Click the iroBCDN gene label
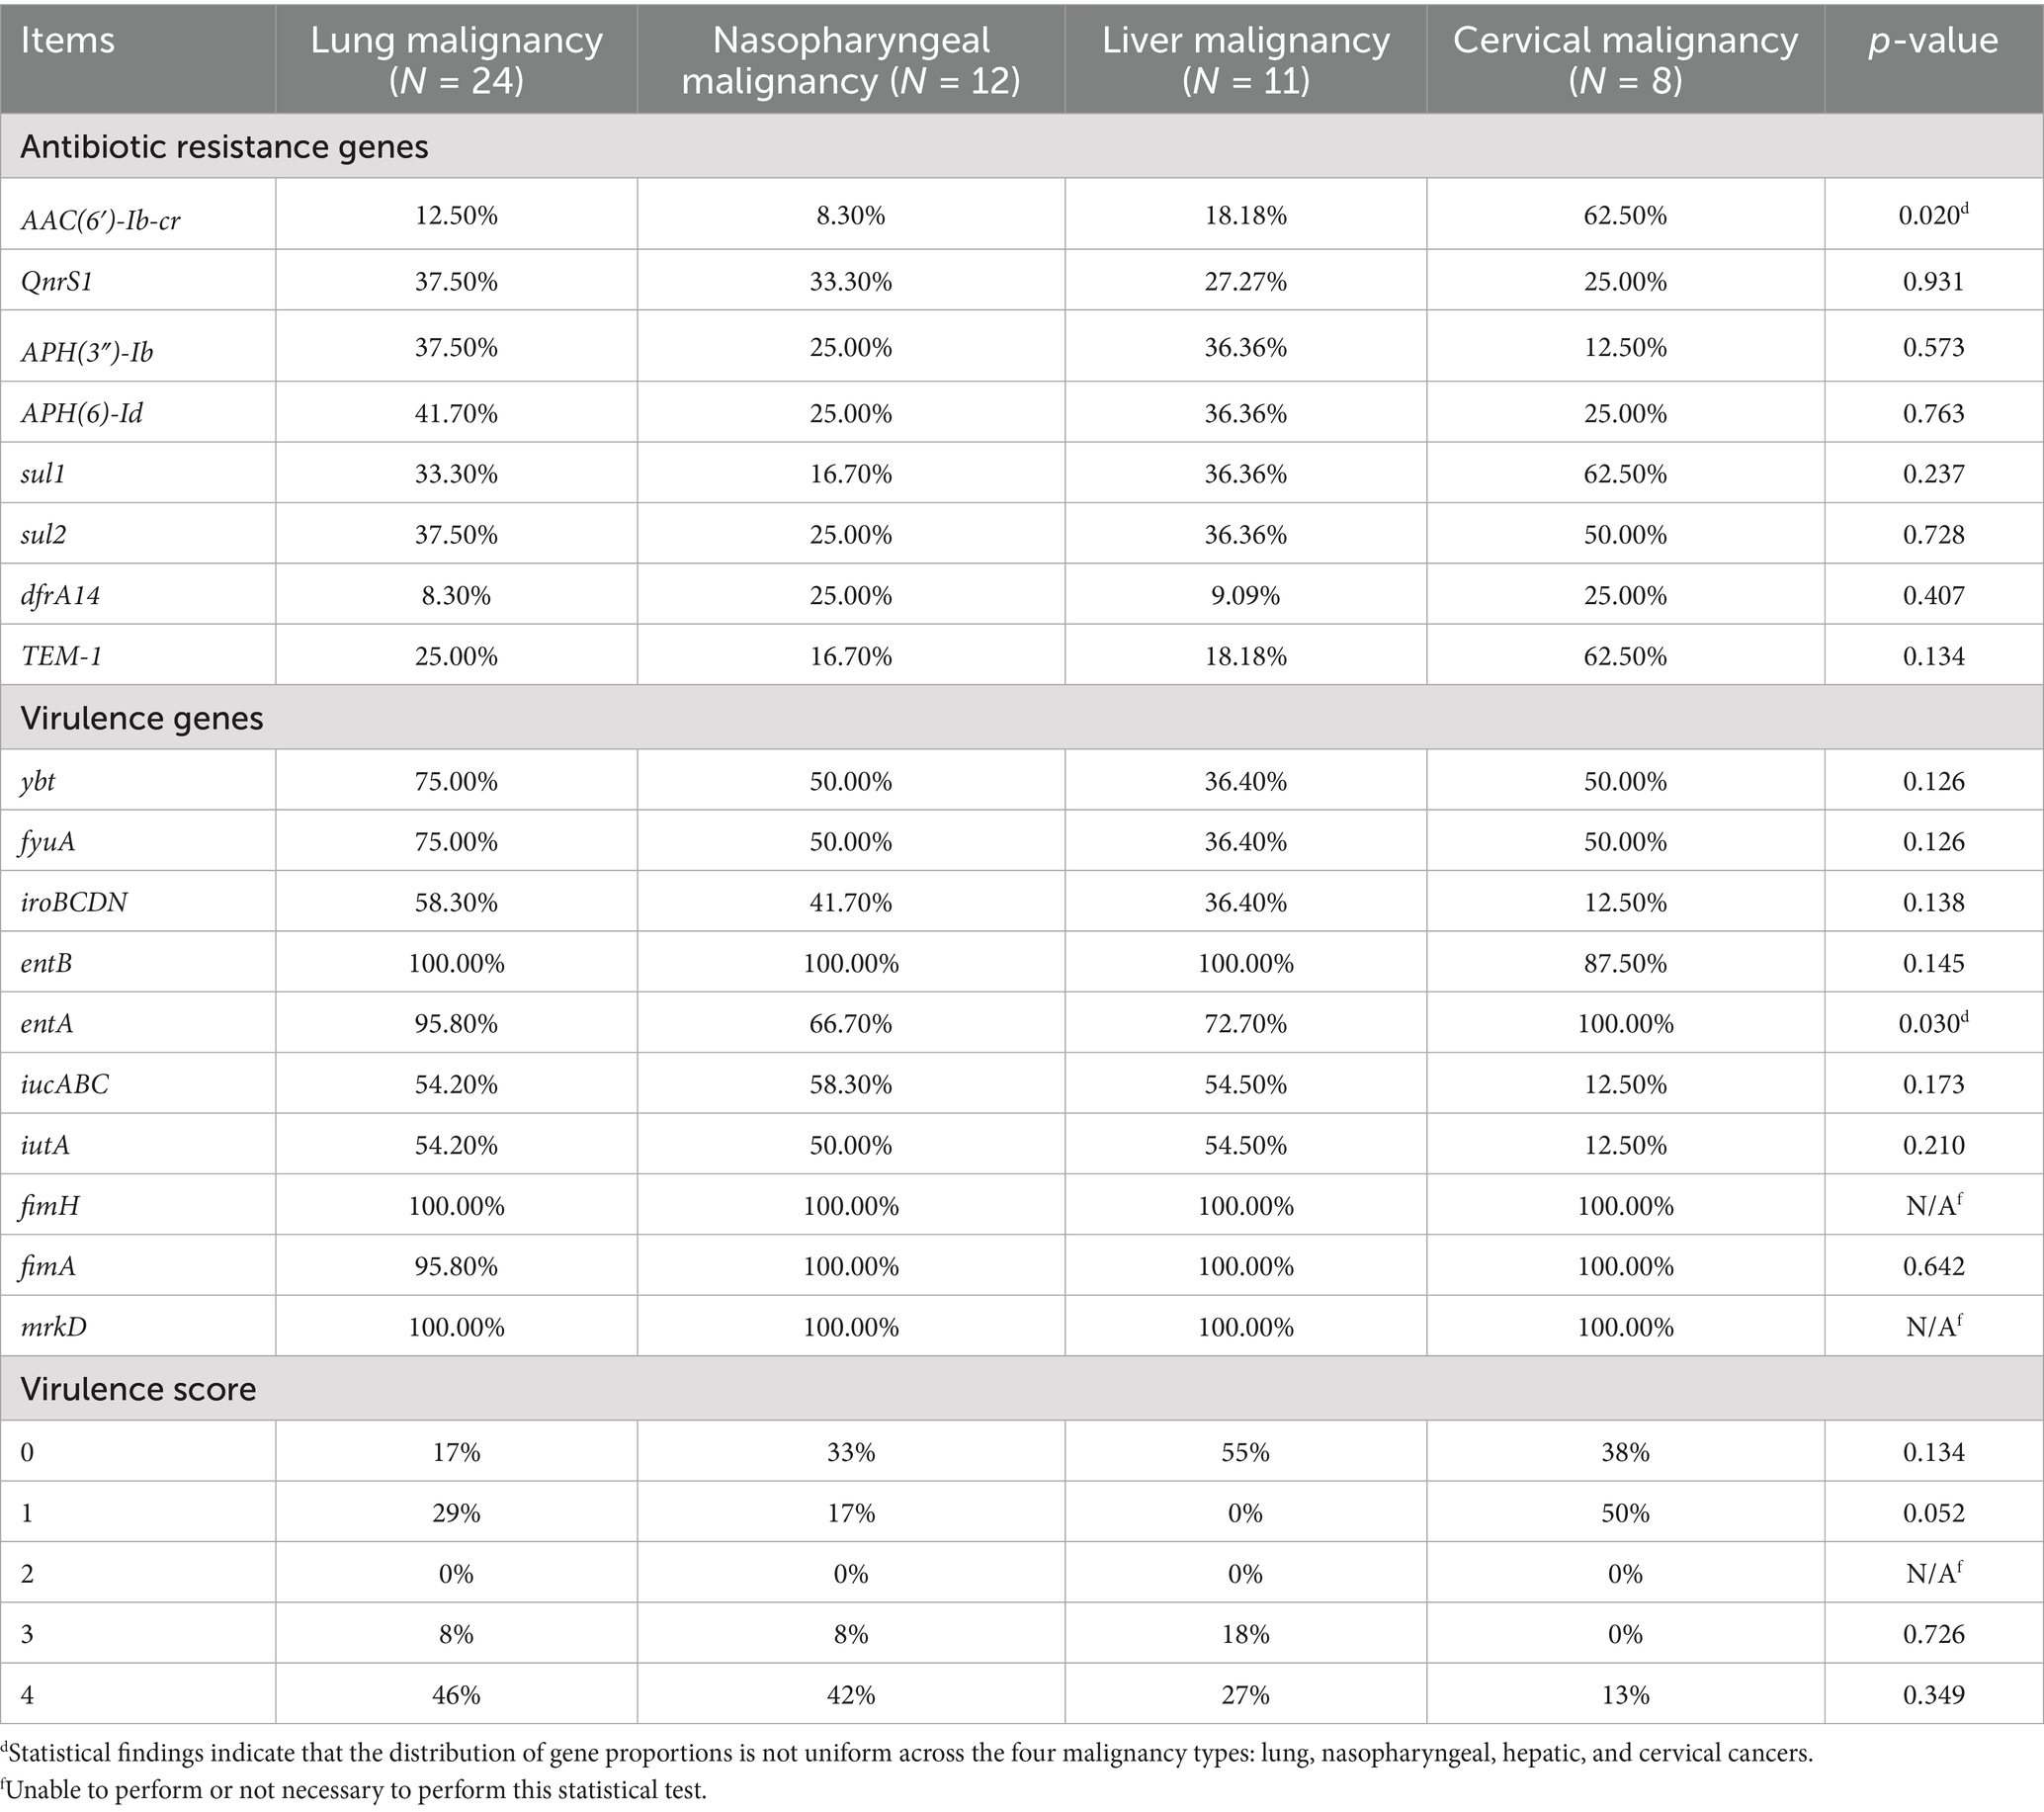The width and height of the screenshot is (2044, 1812). tap(74, 903)
